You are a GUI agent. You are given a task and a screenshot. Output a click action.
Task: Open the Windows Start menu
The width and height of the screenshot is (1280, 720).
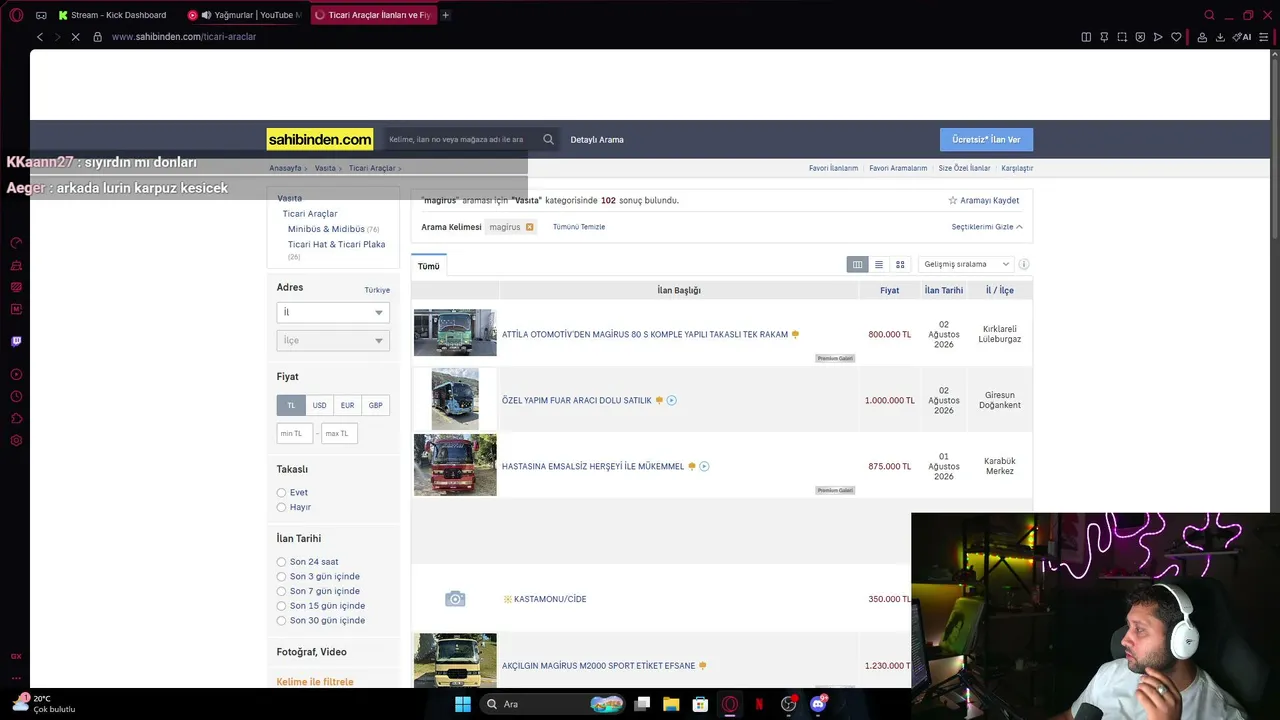(463, 704)
